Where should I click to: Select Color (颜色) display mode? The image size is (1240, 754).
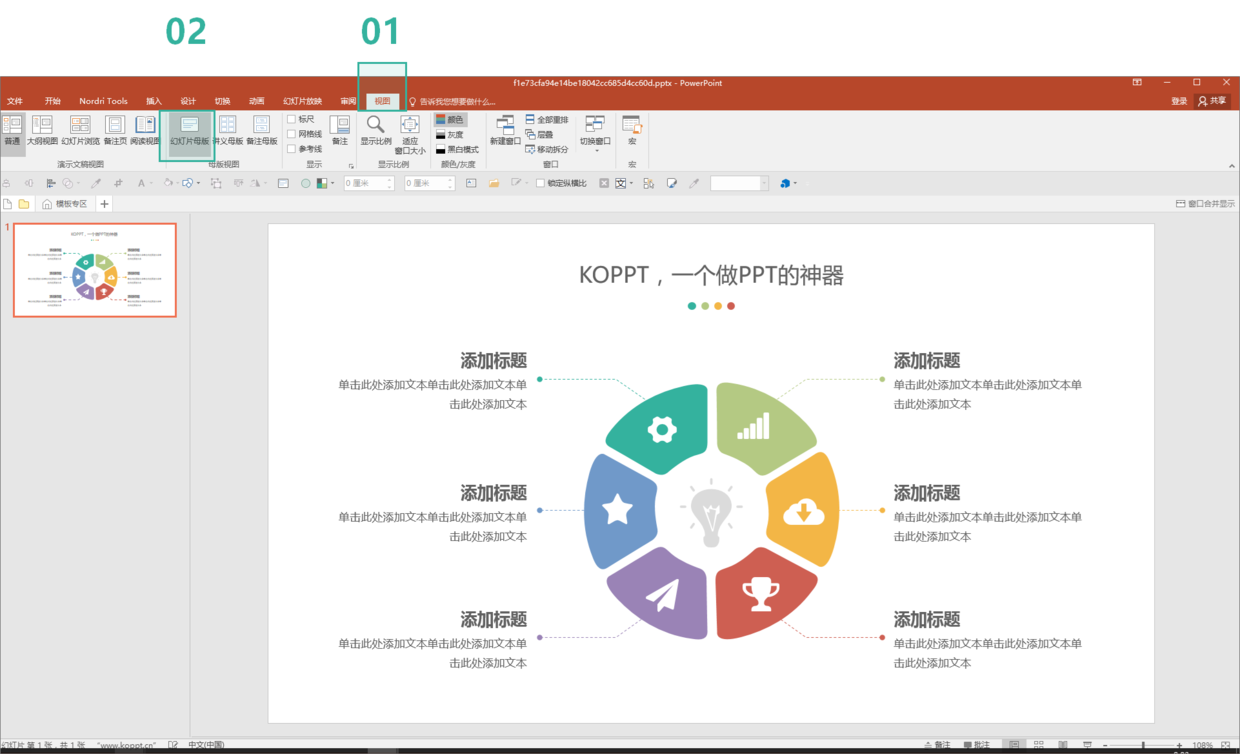point(450,119)
